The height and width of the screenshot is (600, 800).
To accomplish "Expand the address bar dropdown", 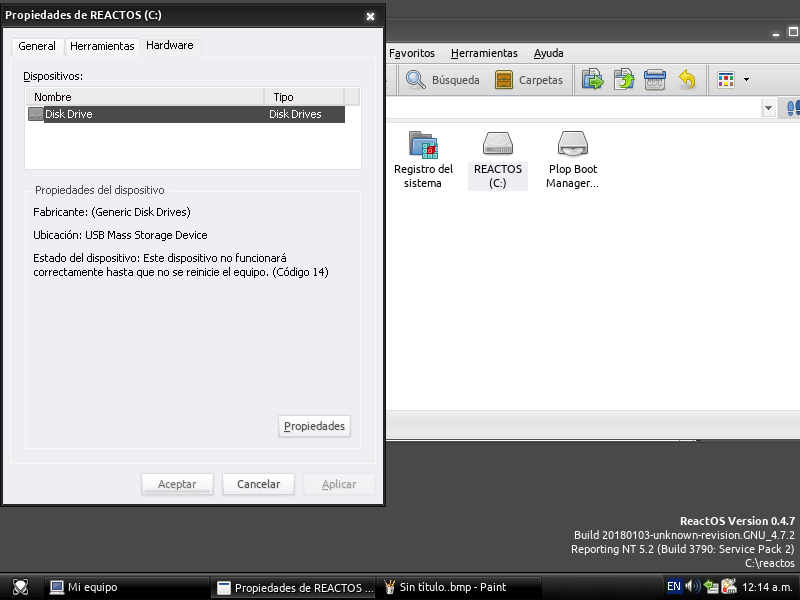I will click(x=768, y=108).
